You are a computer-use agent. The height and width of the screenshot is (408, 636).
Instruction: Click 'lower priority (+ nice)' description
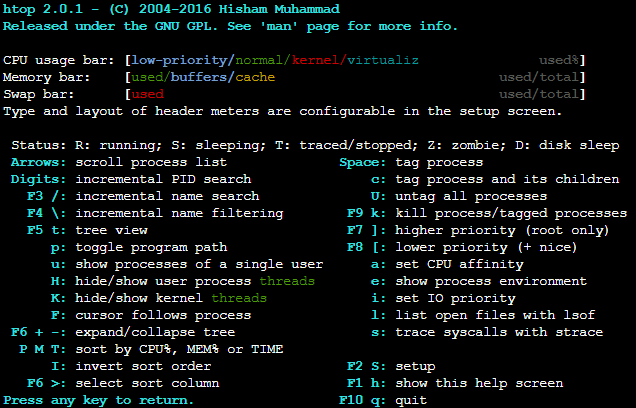(x=486, y=248)
